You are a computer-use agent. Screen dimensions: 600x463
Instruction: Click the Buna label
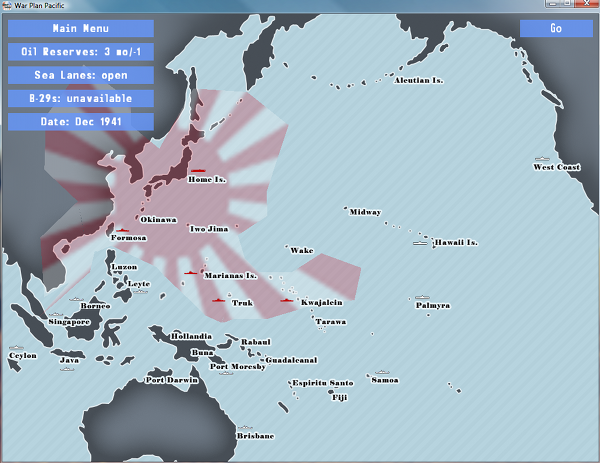(x=202, y=352)
